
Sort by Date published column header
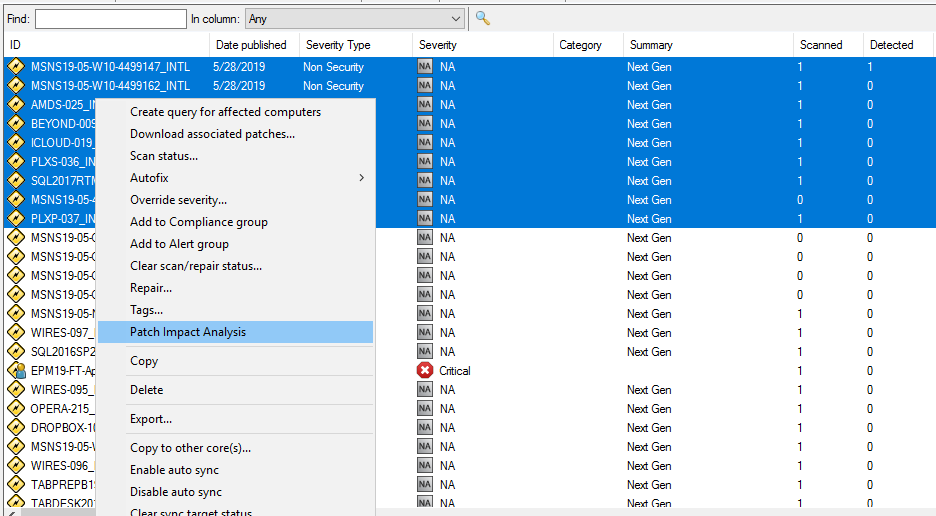tap(251, 45)
